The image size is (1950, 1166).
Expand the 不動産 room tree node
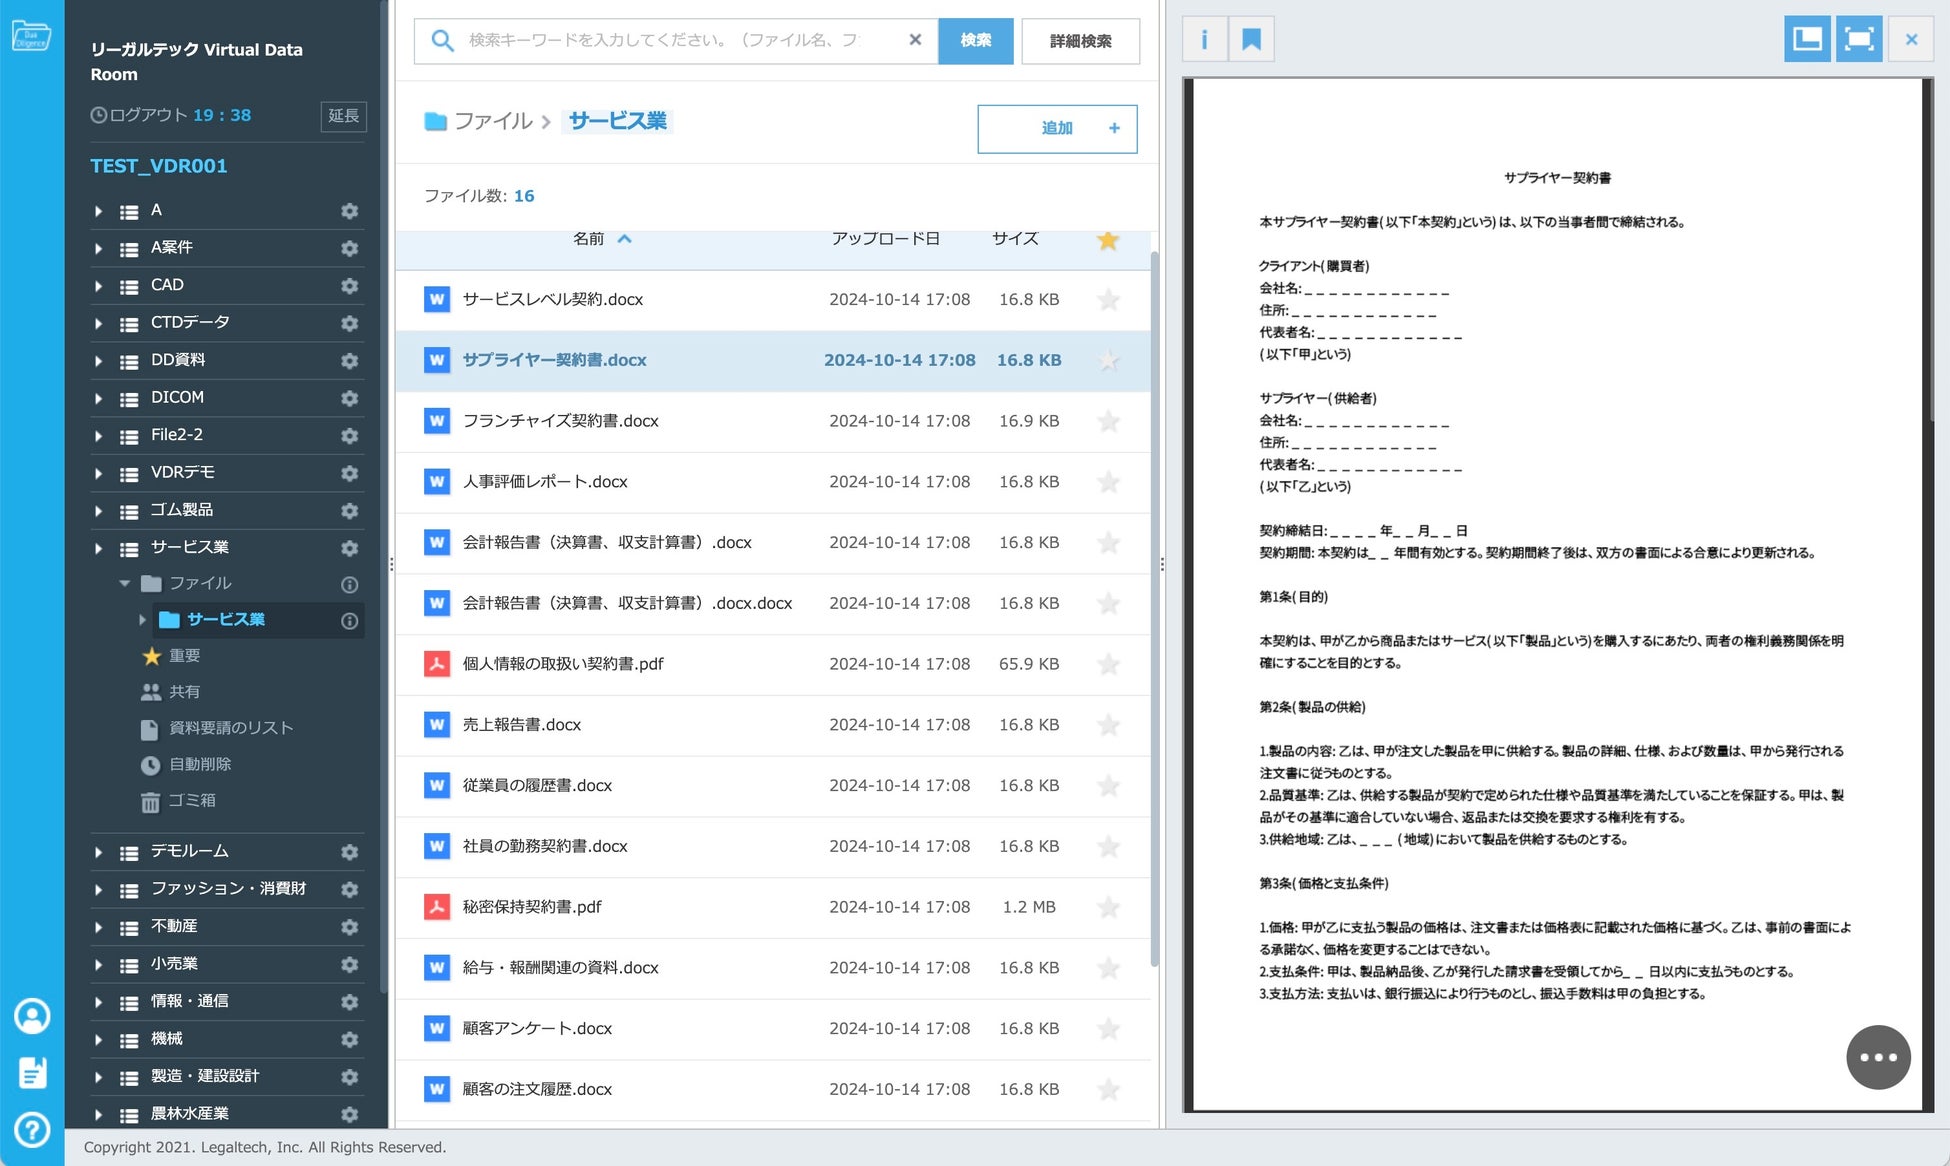pos(98,927)
